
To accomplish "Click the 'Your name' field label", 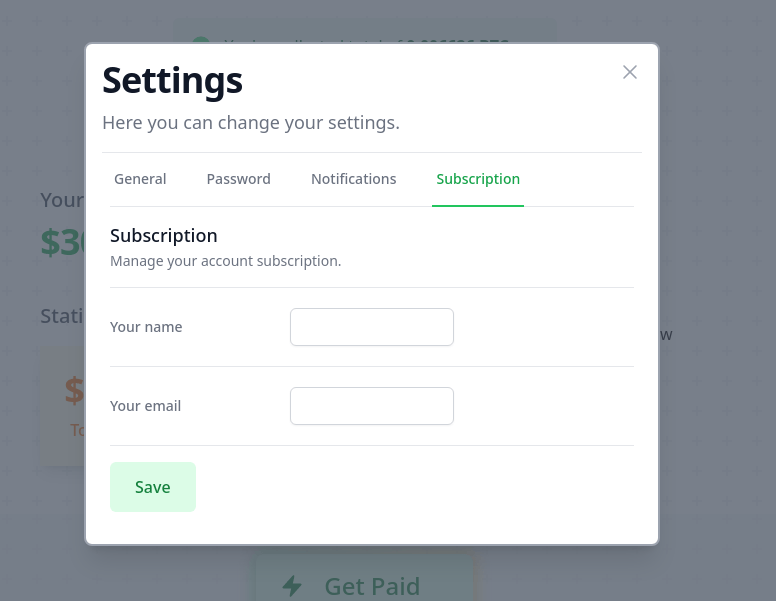I will [x=146, y=327].
